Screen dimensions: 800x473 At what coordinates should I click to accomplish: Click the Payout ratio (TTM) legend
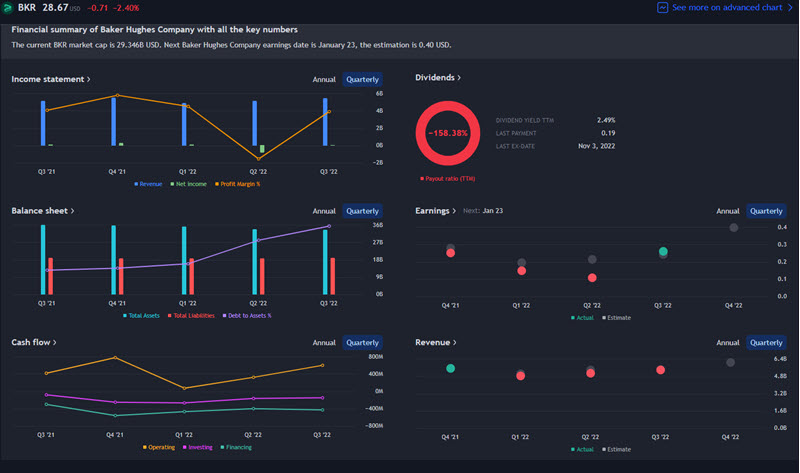click(x=447, y=179)
